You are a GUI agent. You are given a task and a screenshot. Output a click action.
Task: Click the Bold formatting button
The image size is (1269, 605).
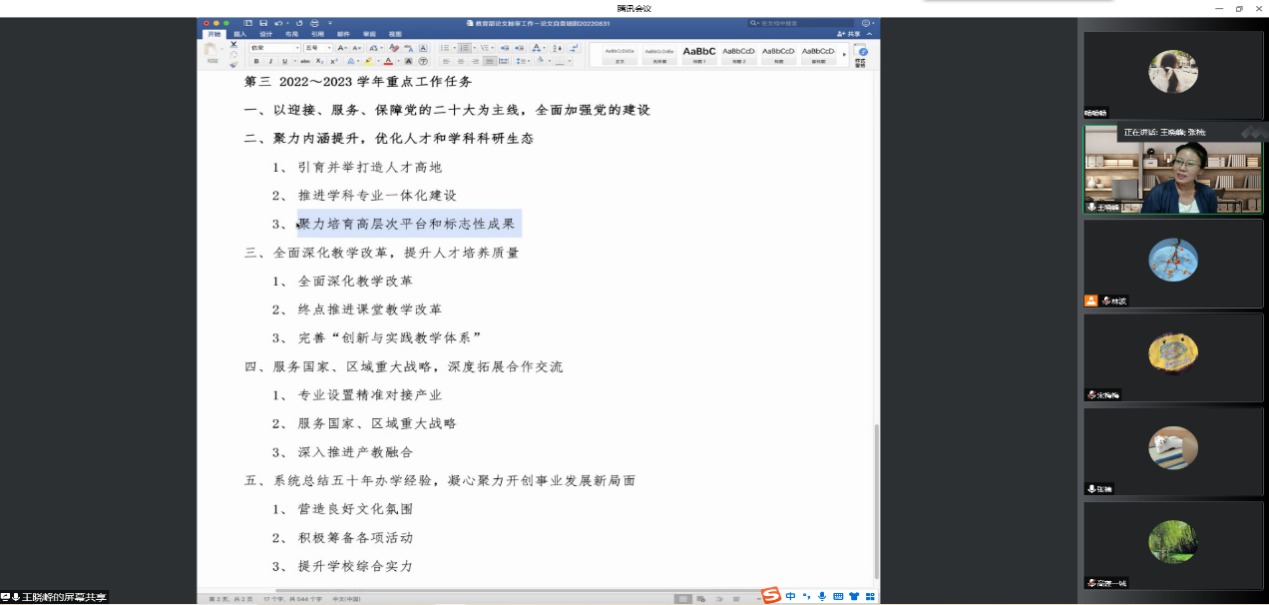[256, 61]
